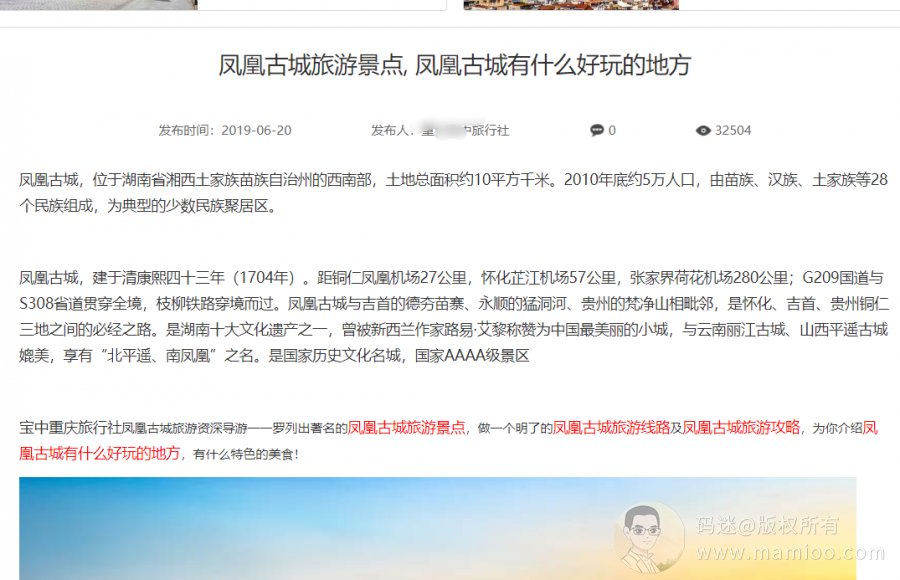900x580 pixels.
Task: Click the comment bubble icon
Action: 597,130
